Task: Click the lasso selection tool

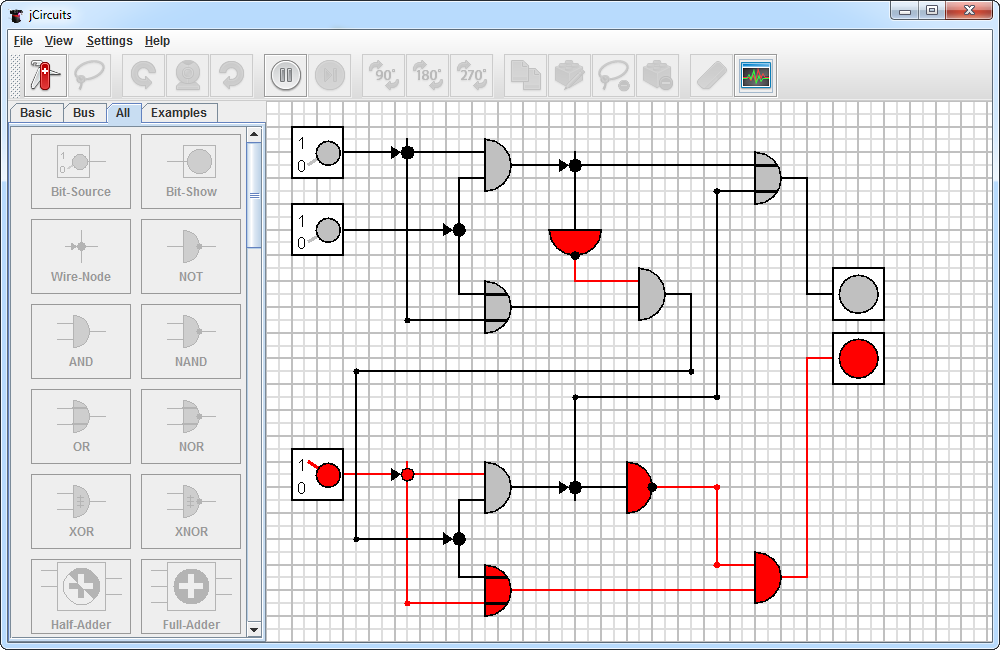Action: tap(89, 75)
